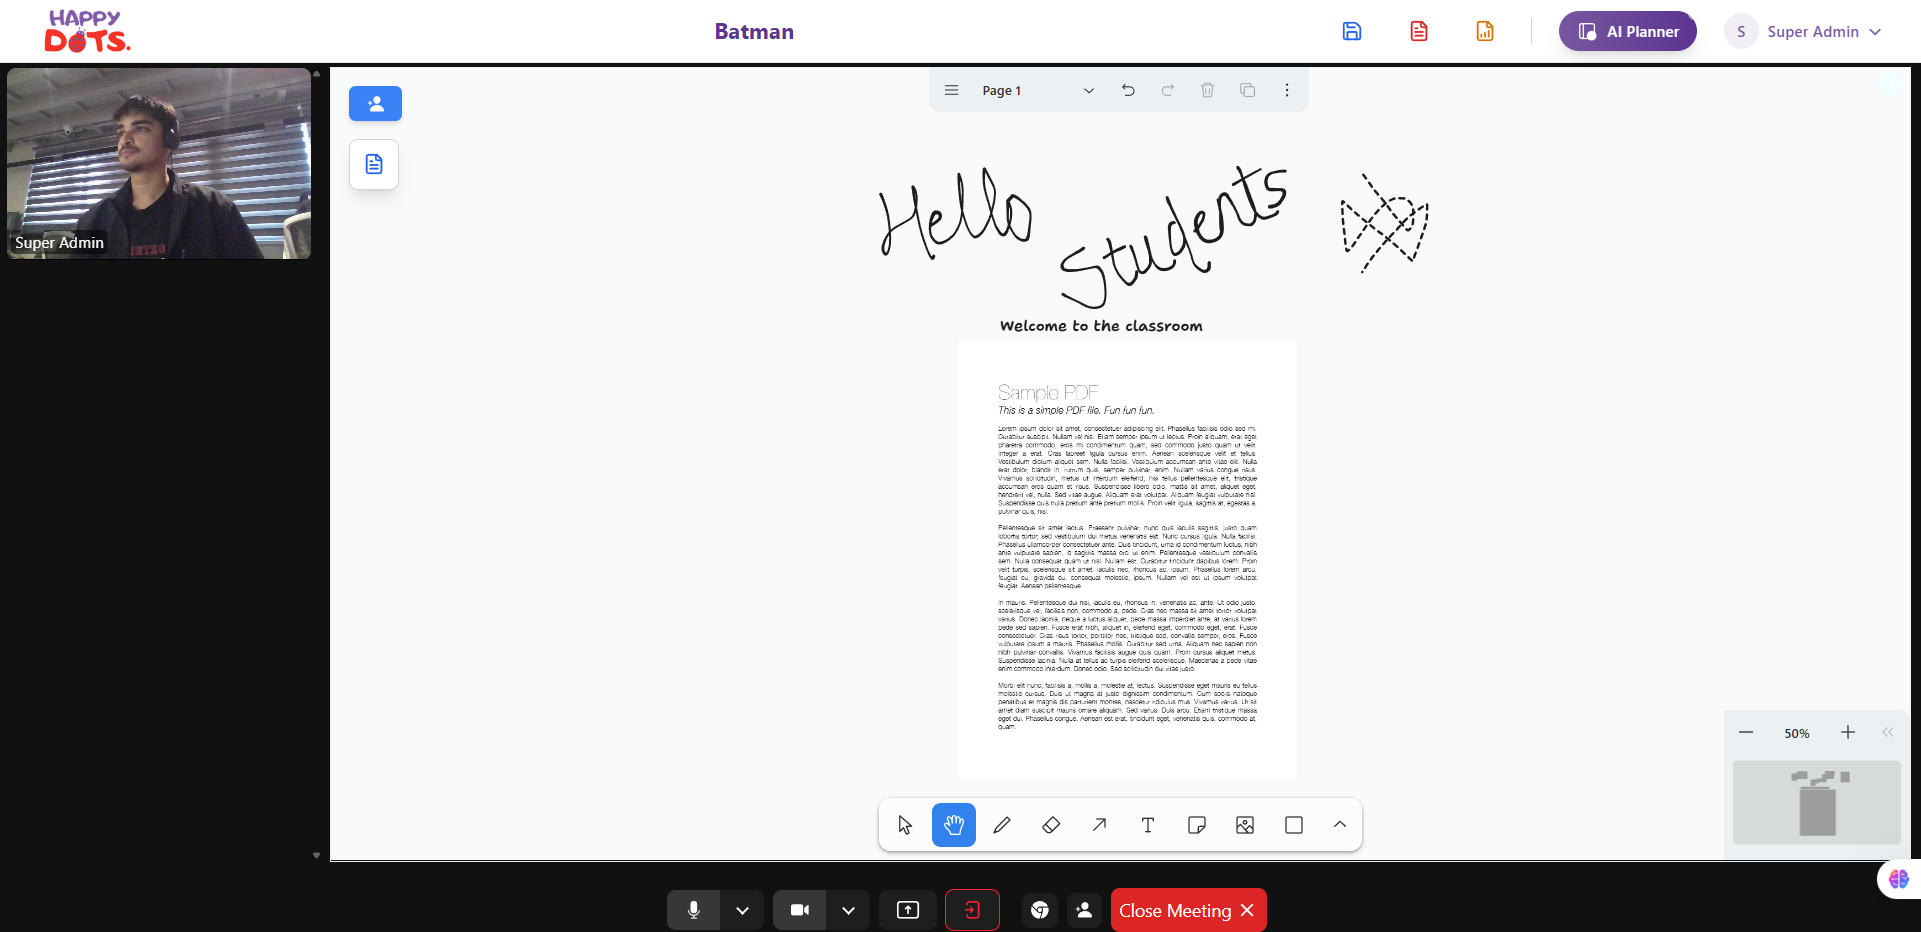Click the Close Meeting button
1921x932 pixels.
coord(1187,910)
